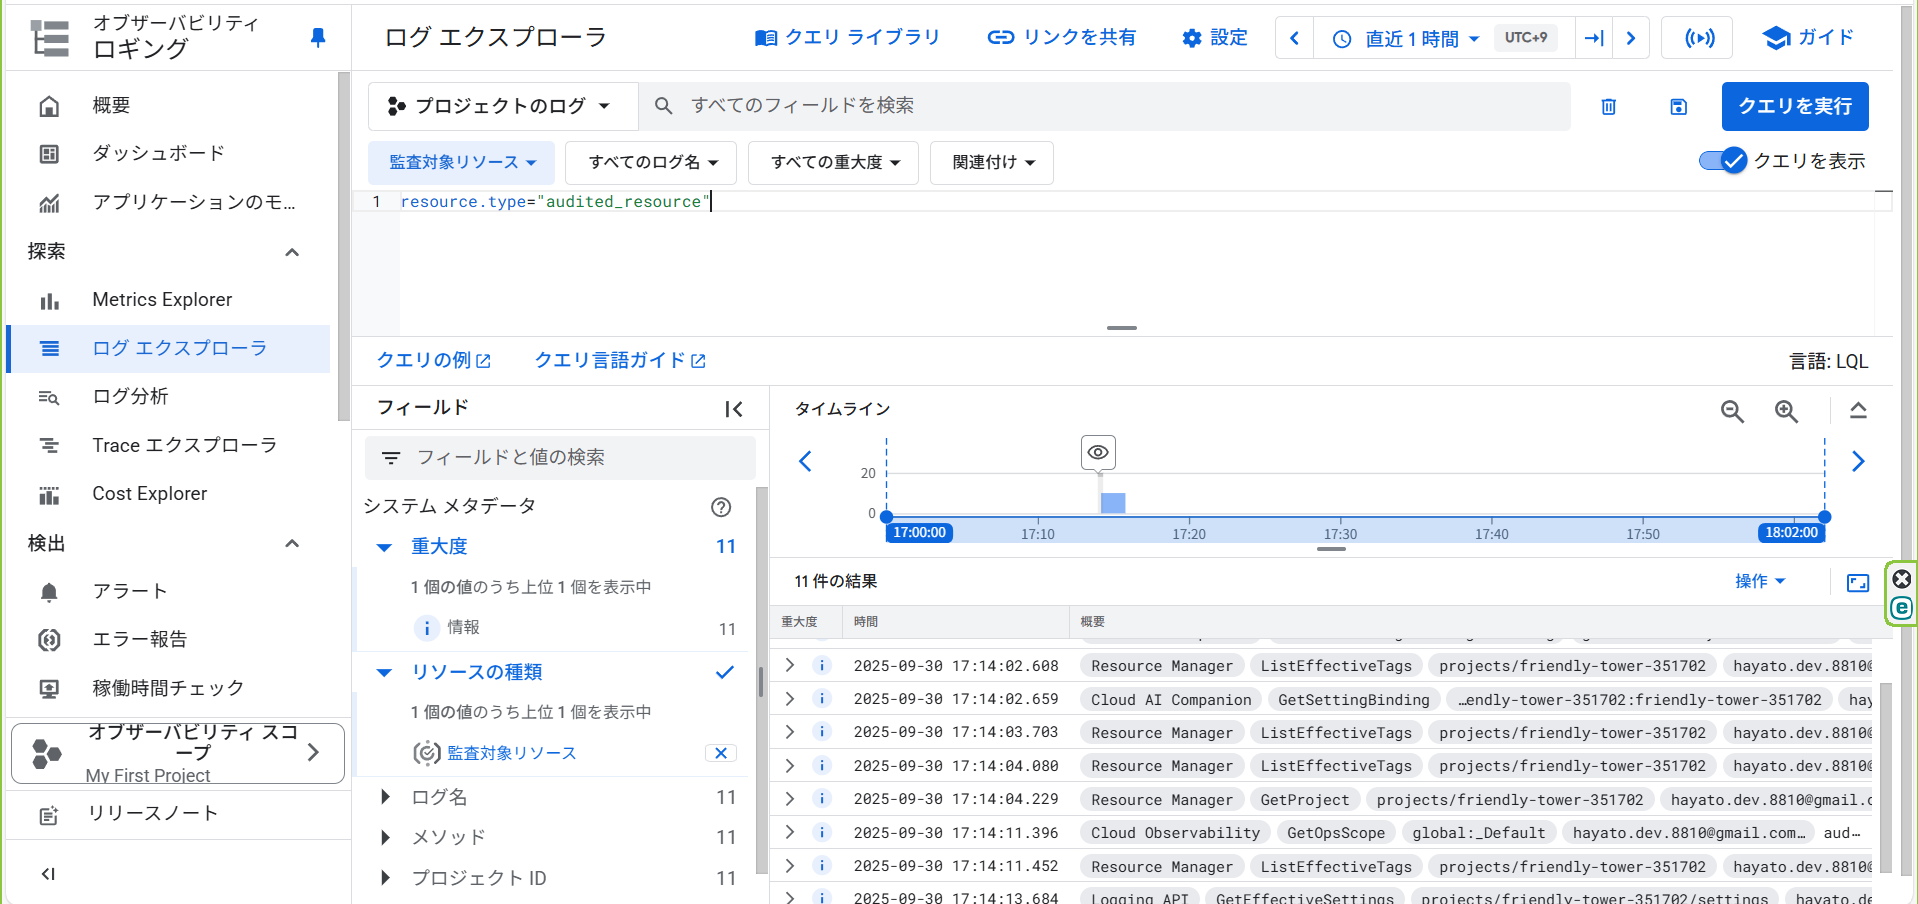This screenshot has width=1918, height=904.
Task: Open 監査対象リソース resource dropdown
Action: click(462, 162)
